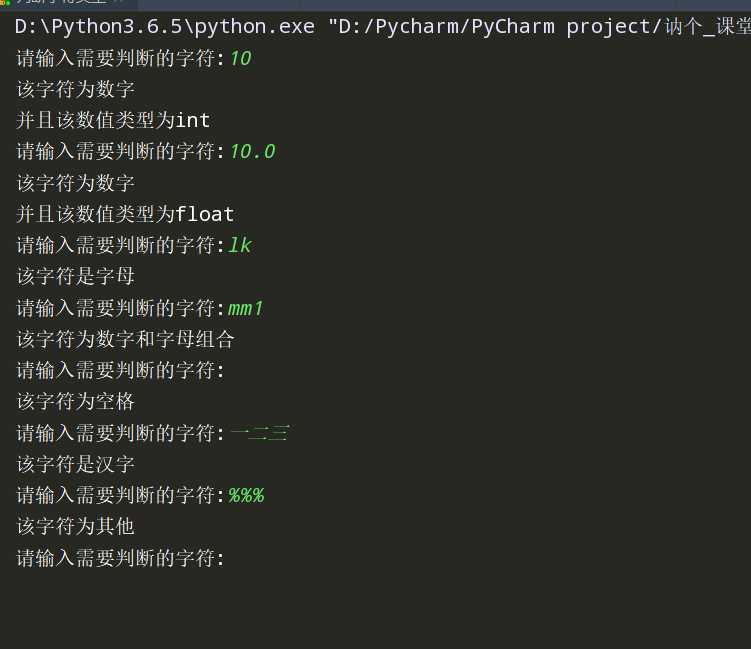Viewport: 751px width, 649px height.
Task: Click the green input value 10.0
Action: click(x=252, y=152)
